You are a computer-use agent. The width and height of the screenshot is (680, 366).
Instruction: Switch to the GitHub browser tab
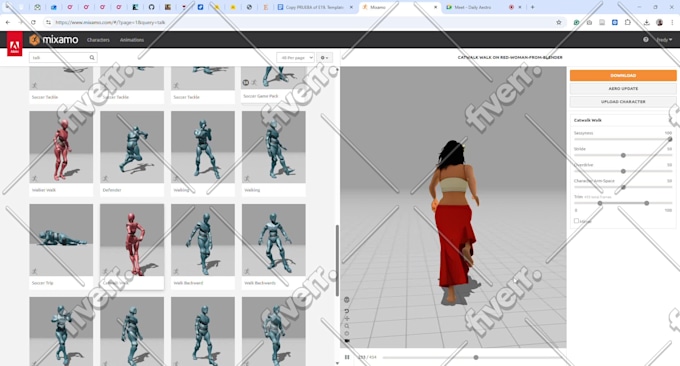(x=151, y=7)
